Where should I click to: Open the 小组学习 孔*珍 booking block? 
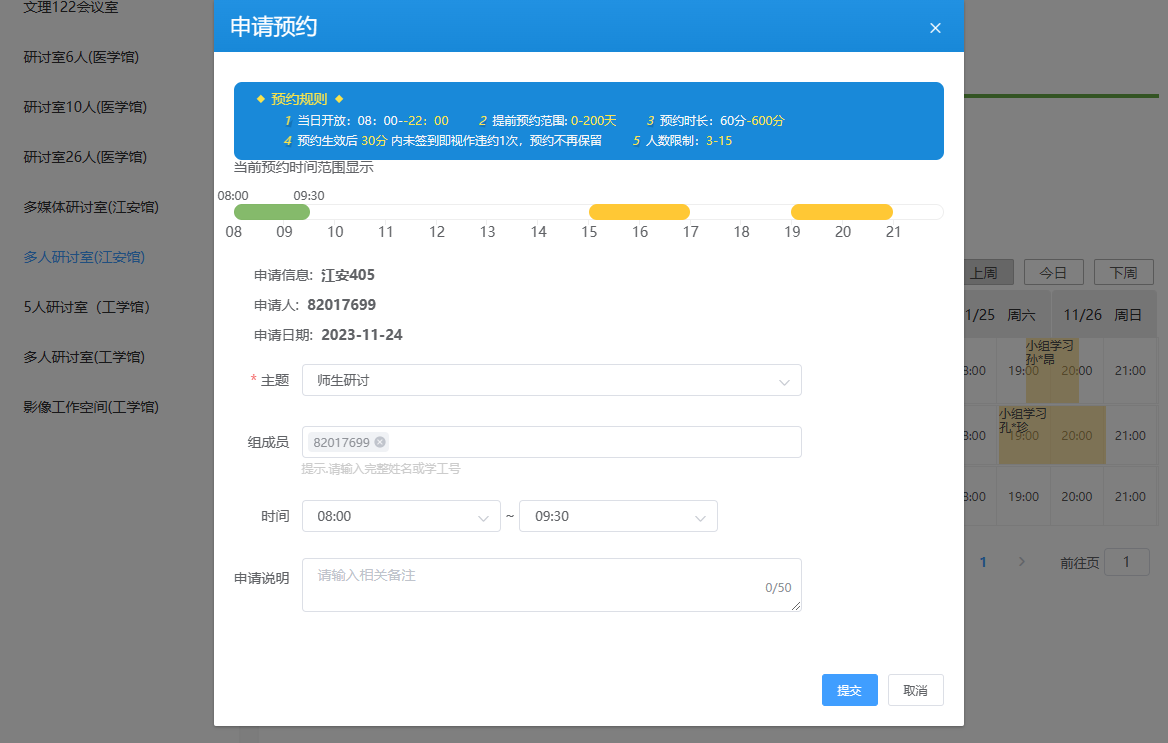[1052, 434]
